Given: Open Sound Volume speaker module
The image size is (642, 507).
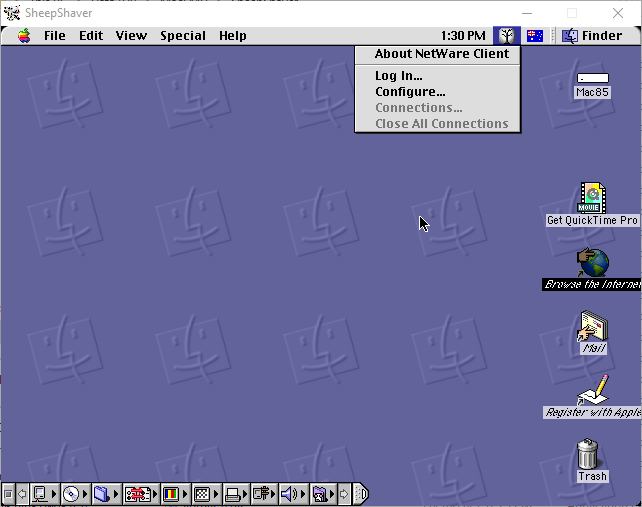Looking at the screenshot, I should [293, 494].
